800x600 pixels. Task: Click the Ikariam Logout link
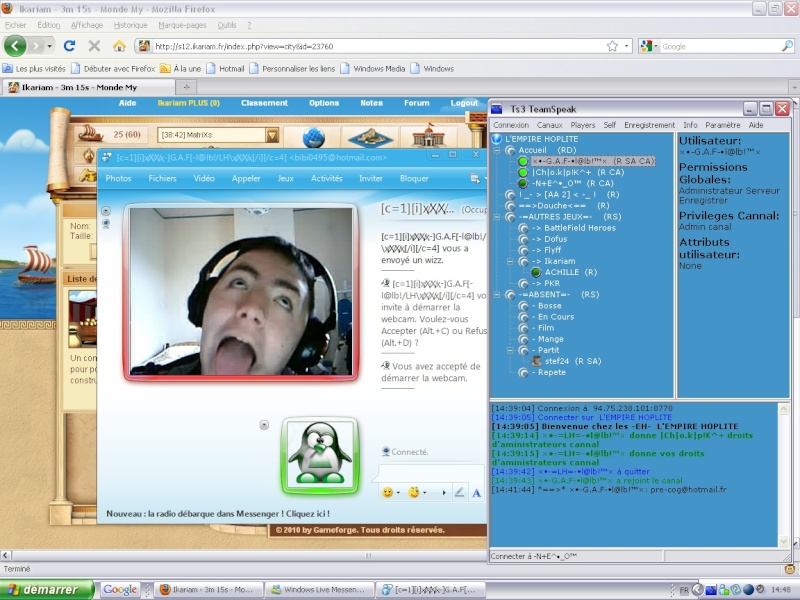[x=464, y=103]
